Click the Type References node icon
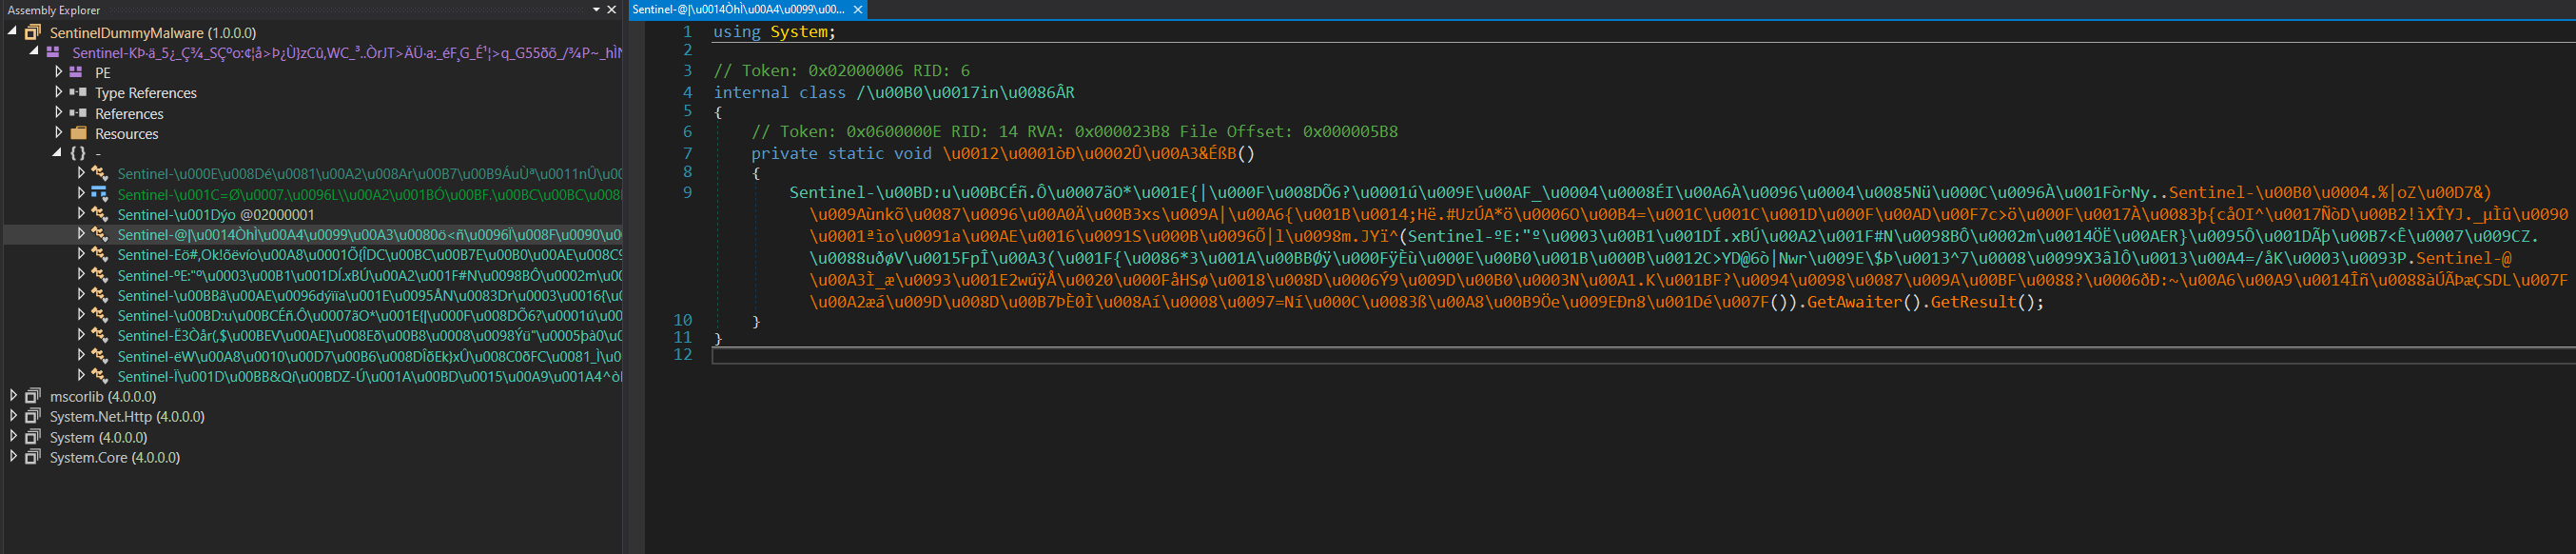The width and height of the screenshot is (2576, 554). tap(78, 92)
